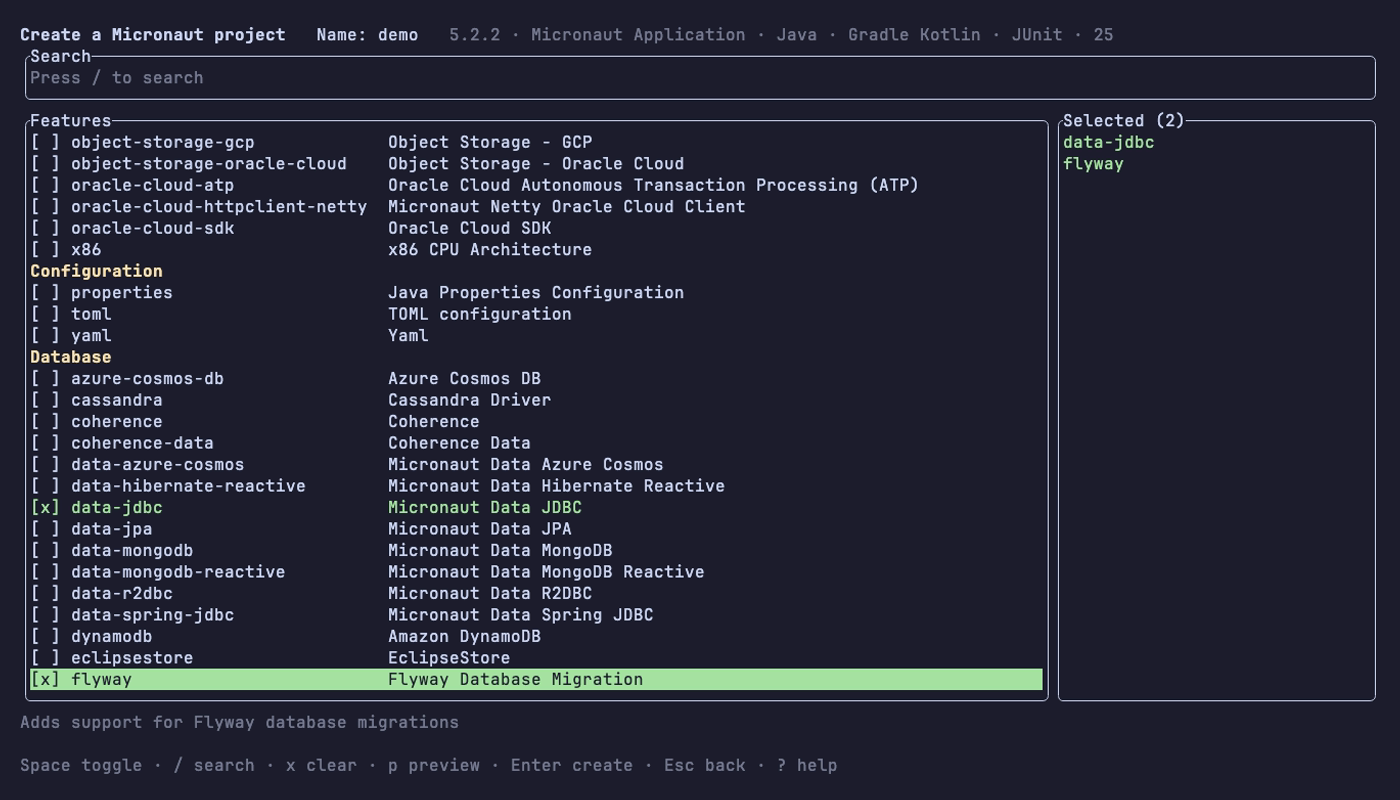Screen dimensions: 1400x800
Task: Select the yaml configuration checkbox
Action: [45, 336]
